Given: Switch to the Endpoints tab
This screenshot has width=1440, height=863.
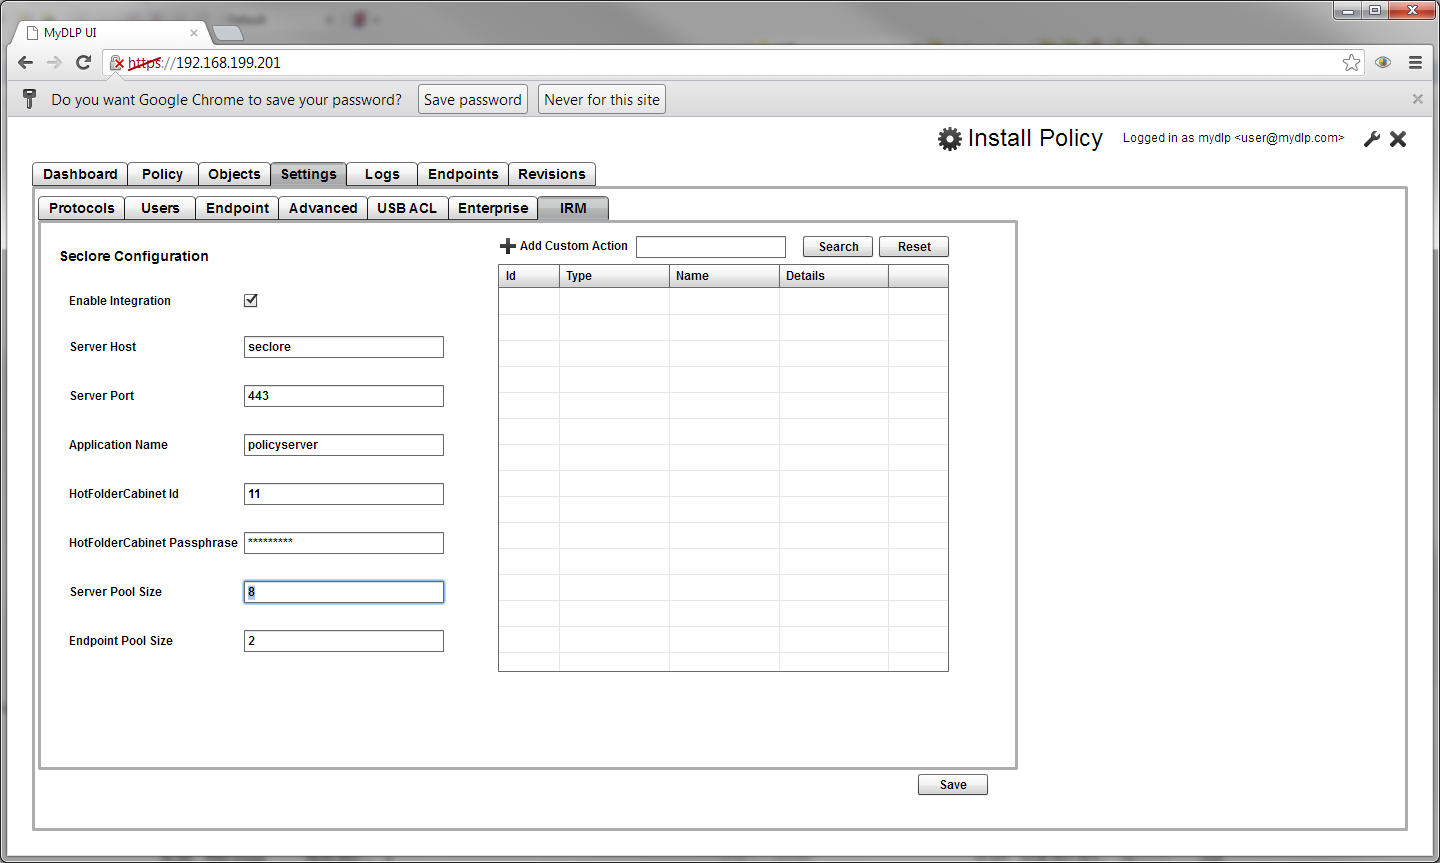Looking at the screenshot, I should point(463,174).
